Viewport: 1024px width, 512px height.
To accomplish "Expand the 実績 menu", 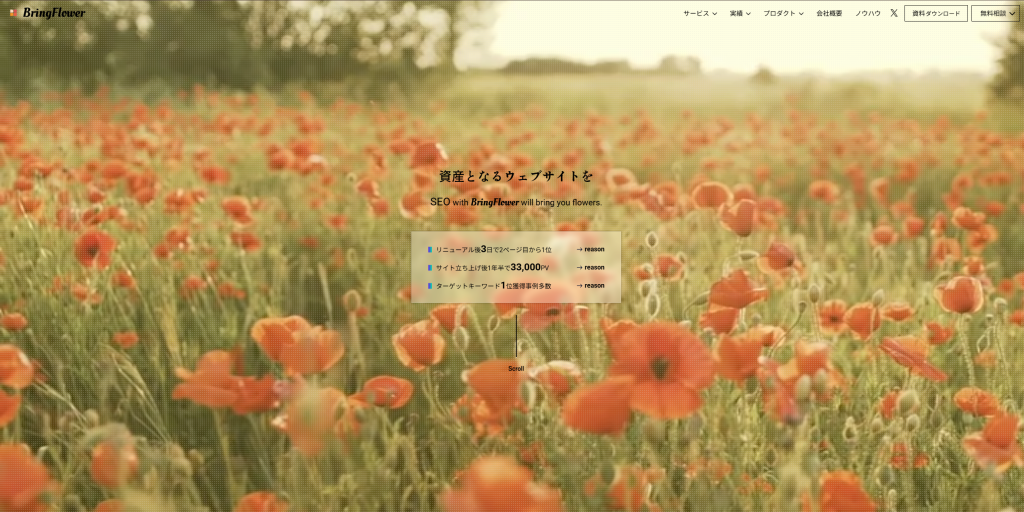I will (740, 13).
